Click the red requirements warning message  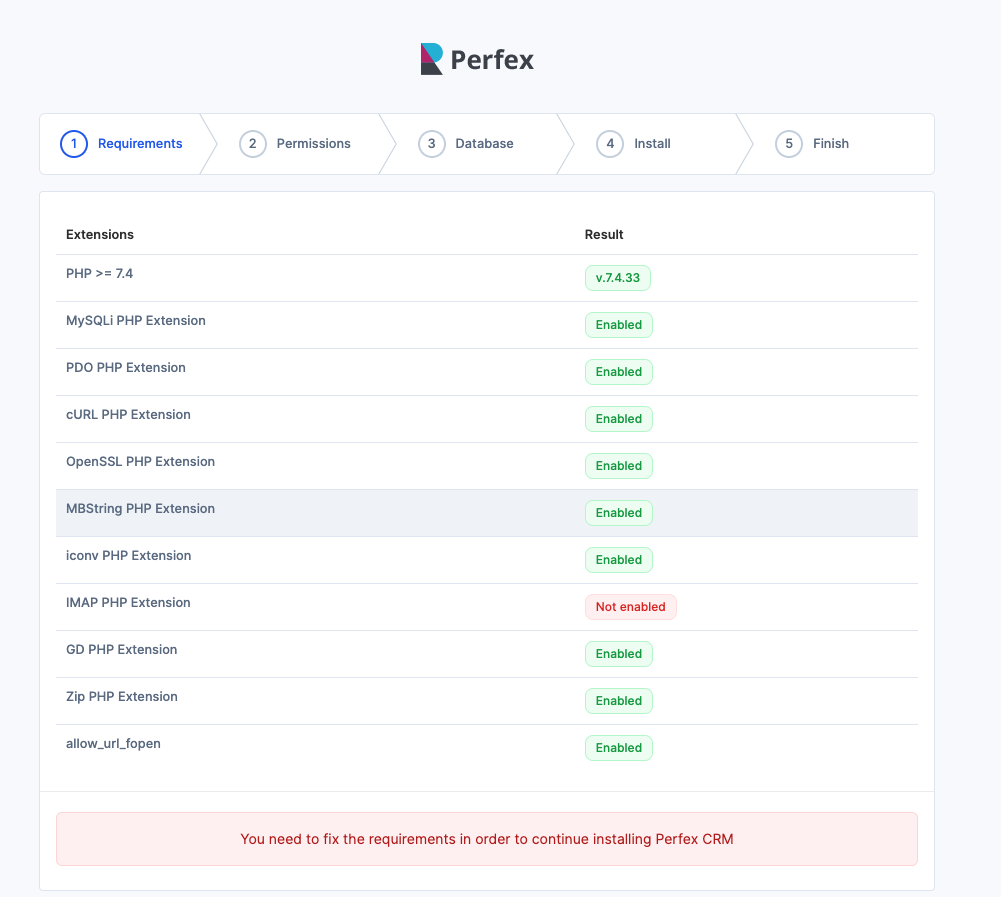(487, 839)
